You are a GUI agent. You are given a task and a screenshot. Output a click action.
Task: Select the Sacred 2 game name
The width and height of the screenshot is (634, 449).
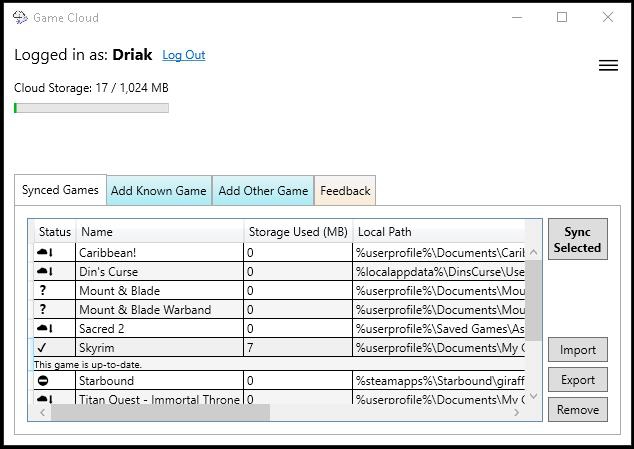(x=101, y=329)
